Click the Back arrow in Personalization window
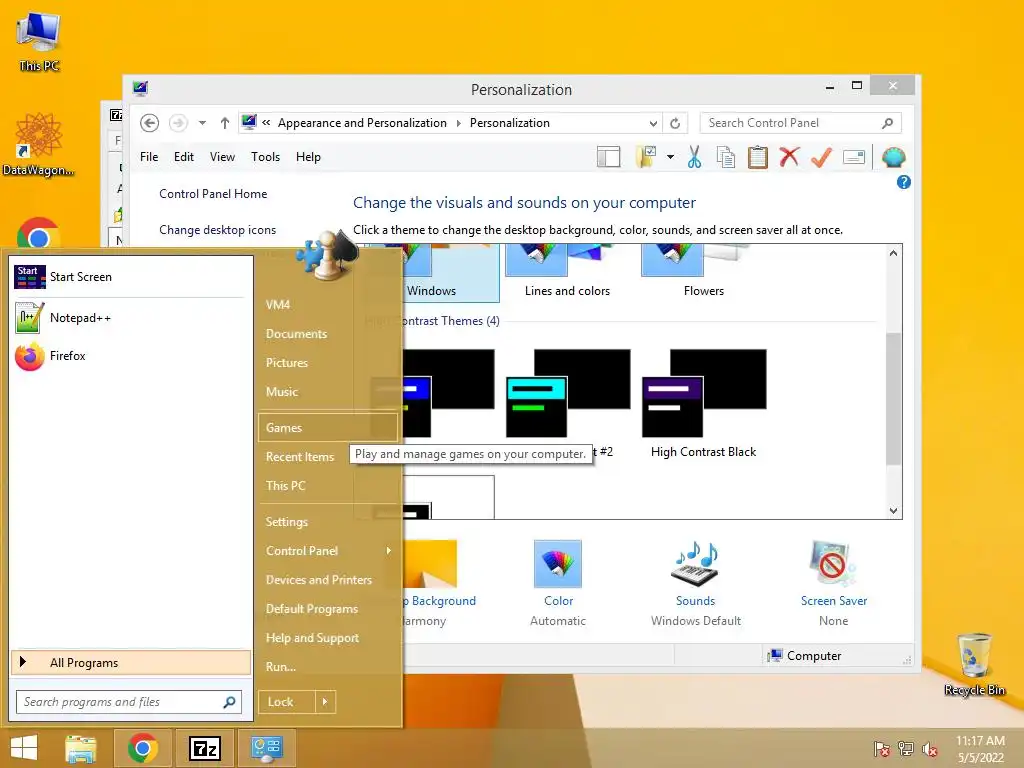This screenshot has width=1024, height=768. [150, 123]
